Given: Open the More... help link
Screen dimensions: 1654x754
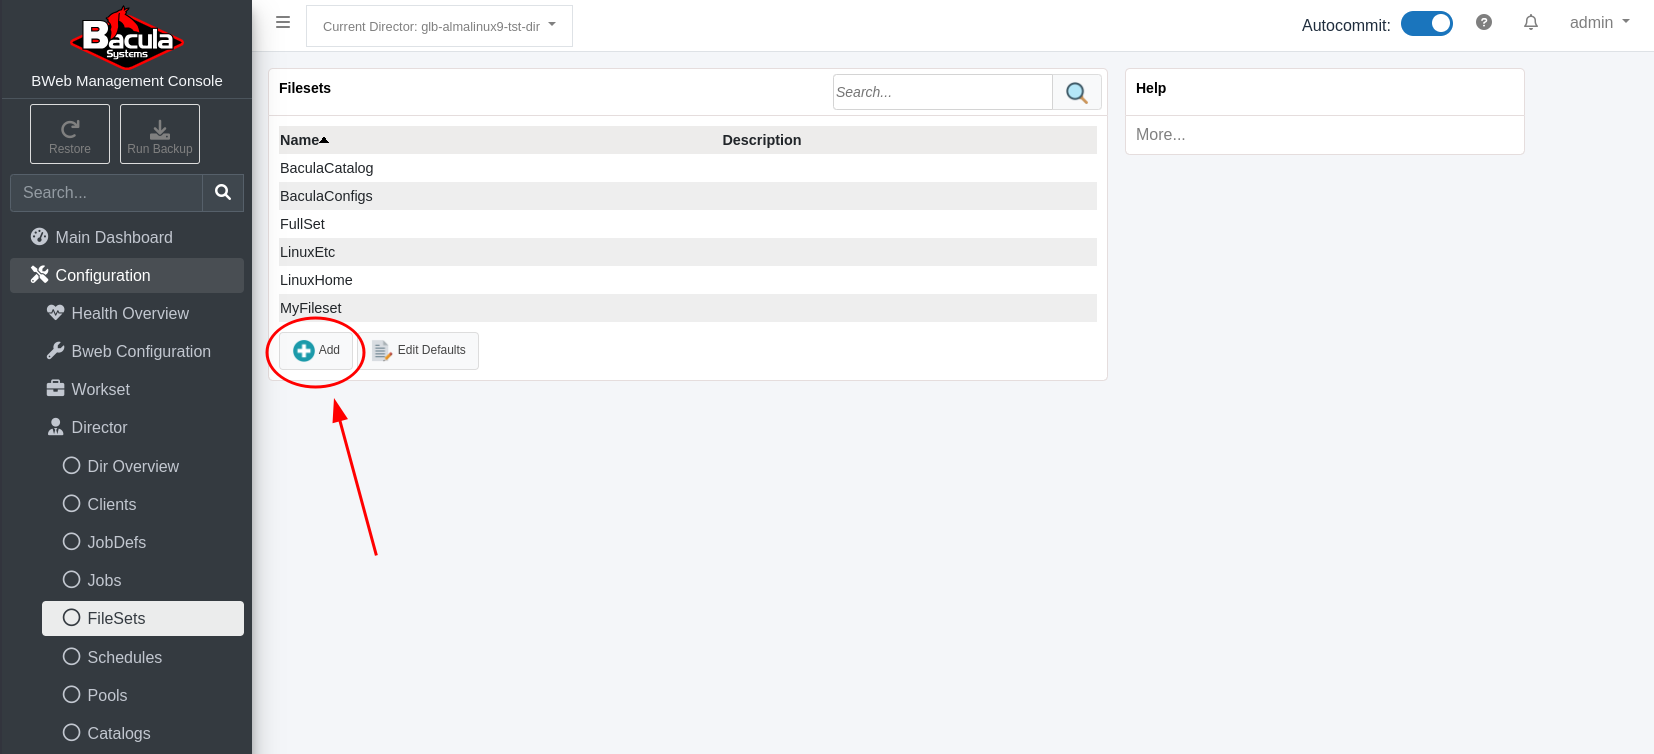Looking at the screenshot, I should click(x=1160, y=134).
